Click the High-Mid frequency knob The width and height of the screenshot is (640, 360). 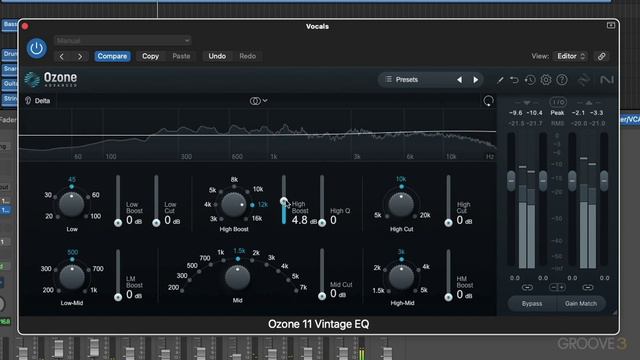(401, 278)
